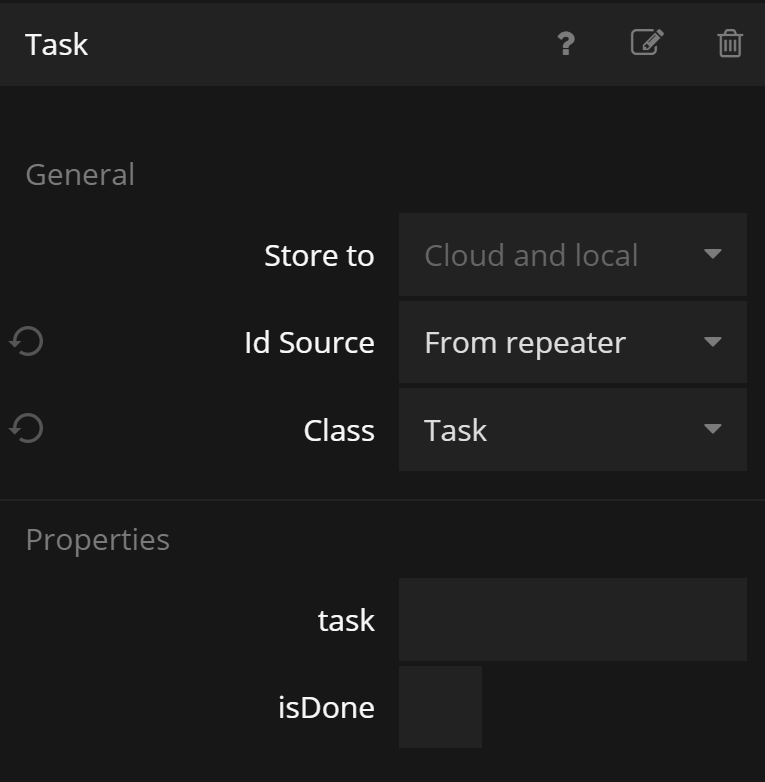Open help for the Task component
Screen dimensions: 765x782
pyautogui.click(x=566, y=44)
